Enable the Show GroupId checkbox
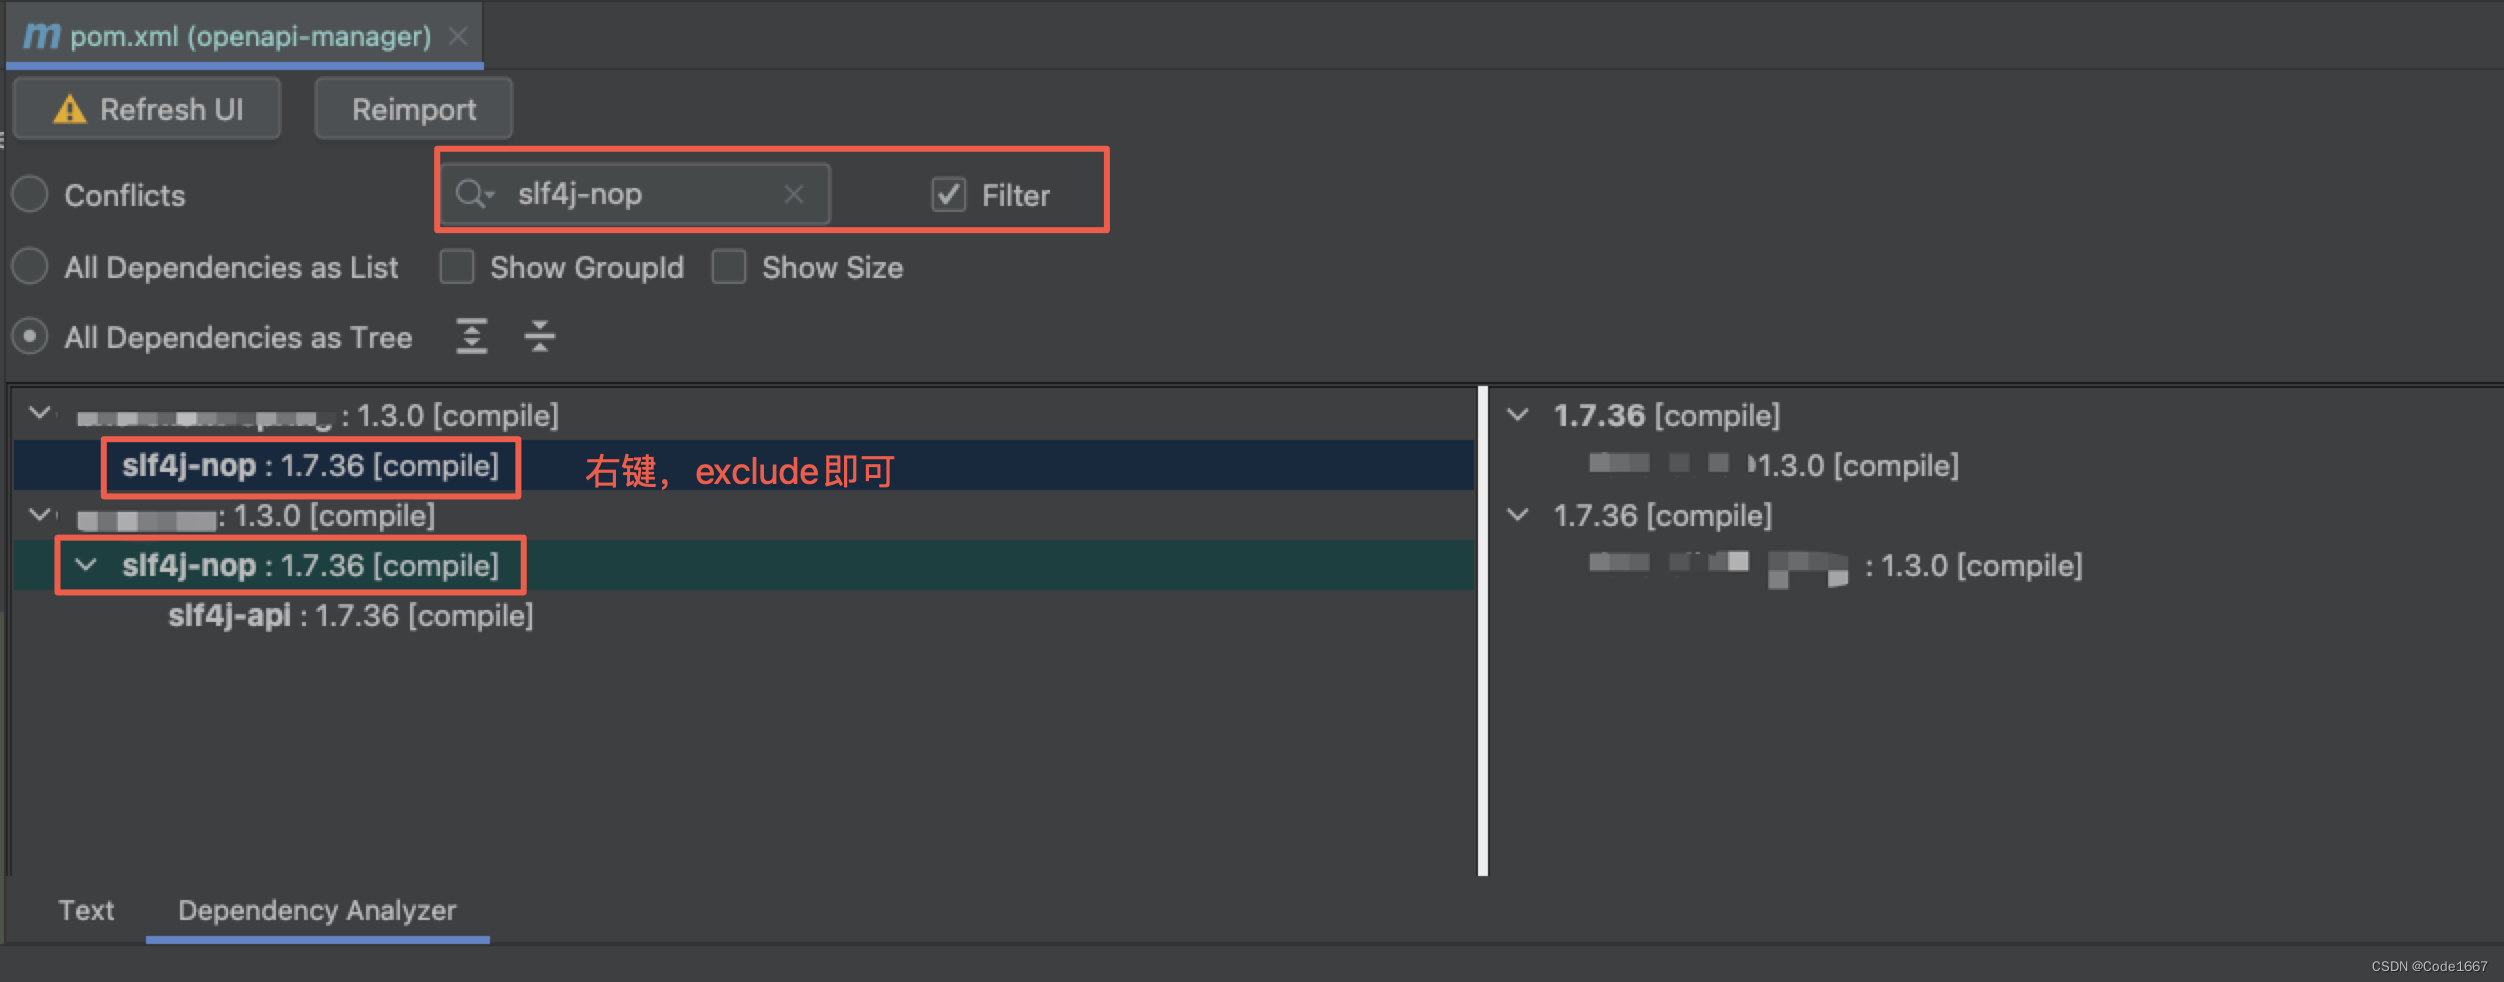The image size is (2504, 982). point(457,267)
